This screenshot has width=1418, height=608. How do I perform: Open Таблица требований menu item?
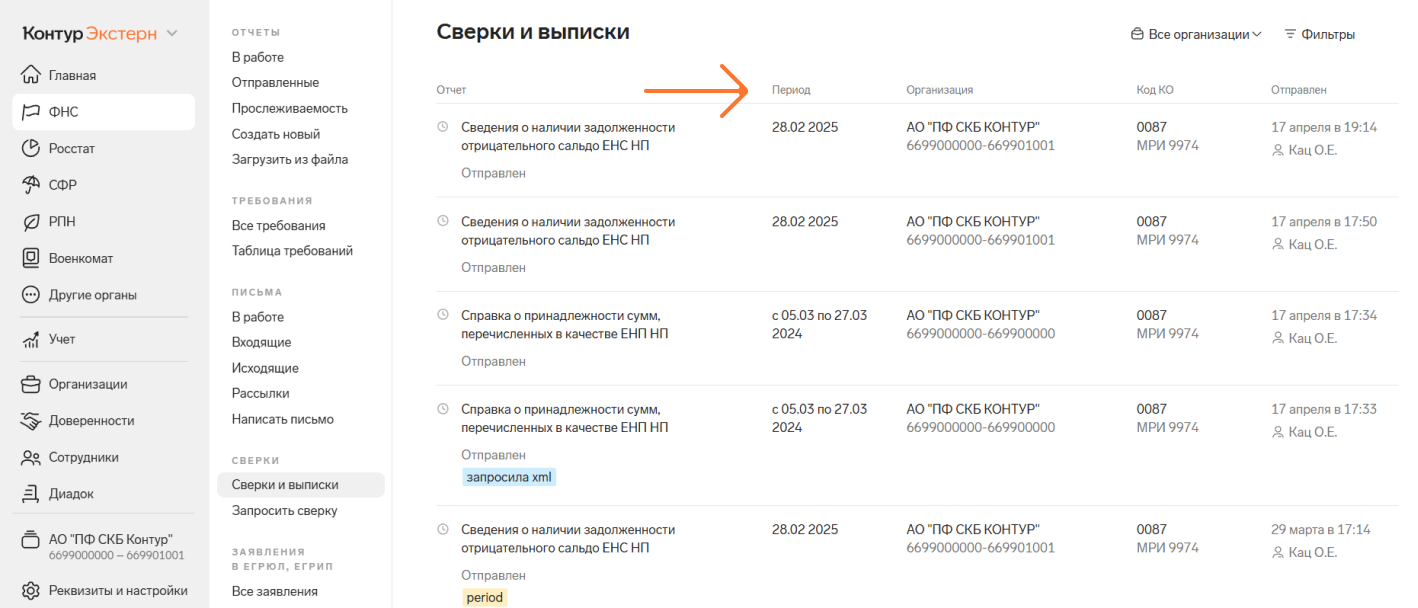pos(292,251)
